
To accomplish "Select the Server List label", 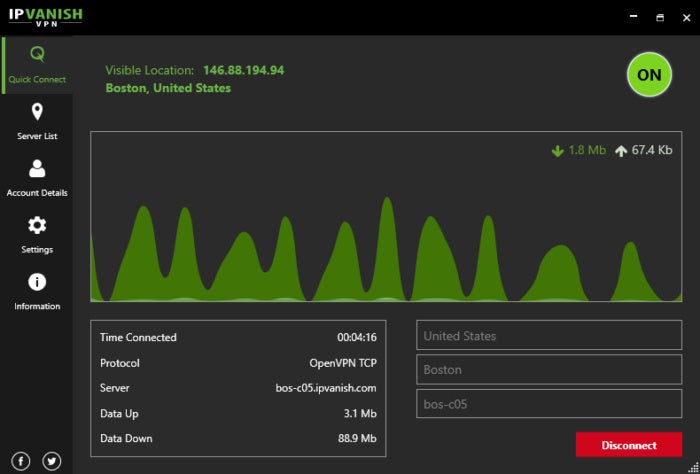I will (37, 136).
